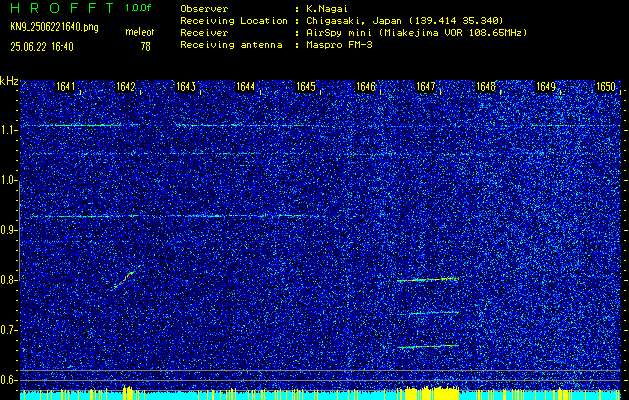
Task: Click the lowest echo line near 0.67 kHz at 1647
Action: pyautogui.click(x=428, y=346)
